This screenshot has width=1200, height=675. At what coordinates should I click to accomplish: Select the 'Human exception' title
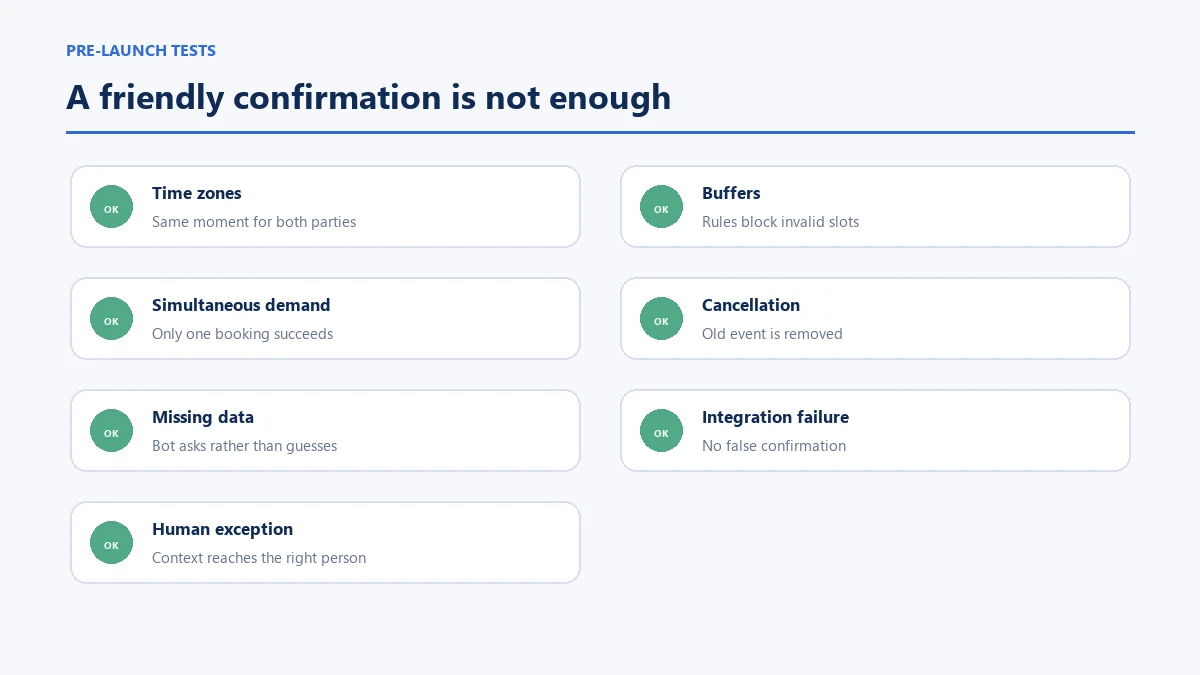pos(222,529)
